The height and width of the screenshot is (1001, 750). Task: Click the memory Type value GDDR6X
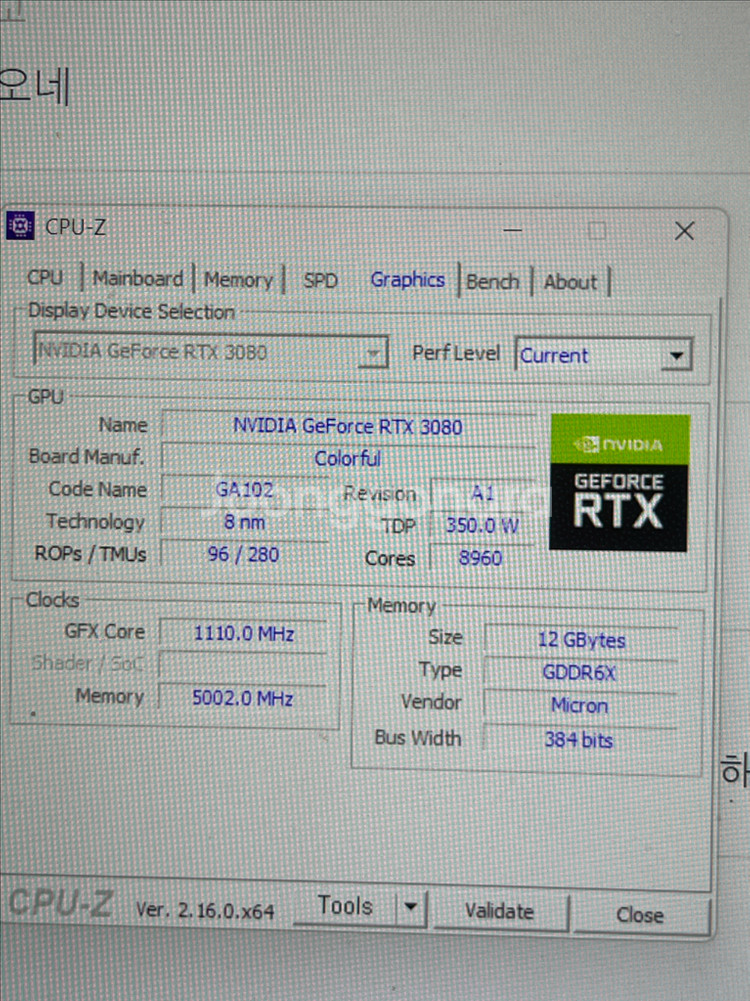pyautogui.click(x=580, y=673)
